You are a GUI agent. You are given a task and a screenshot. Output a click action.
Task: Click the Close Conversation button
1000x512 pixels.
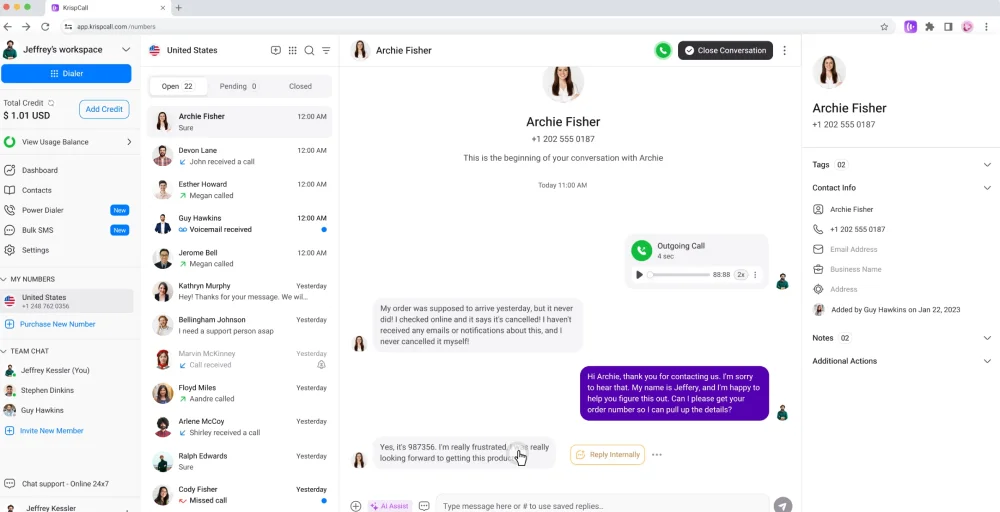(x=725, y=50)
